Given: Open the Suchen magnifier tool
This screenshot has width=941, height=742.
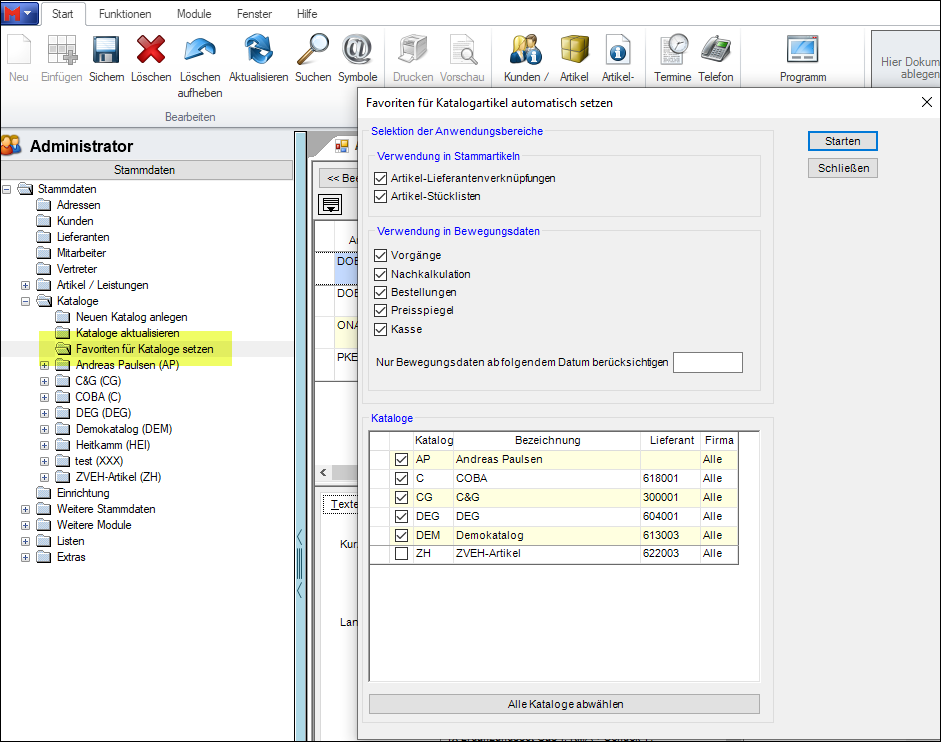Looking at the screenshot, I should tap(313, 50).
